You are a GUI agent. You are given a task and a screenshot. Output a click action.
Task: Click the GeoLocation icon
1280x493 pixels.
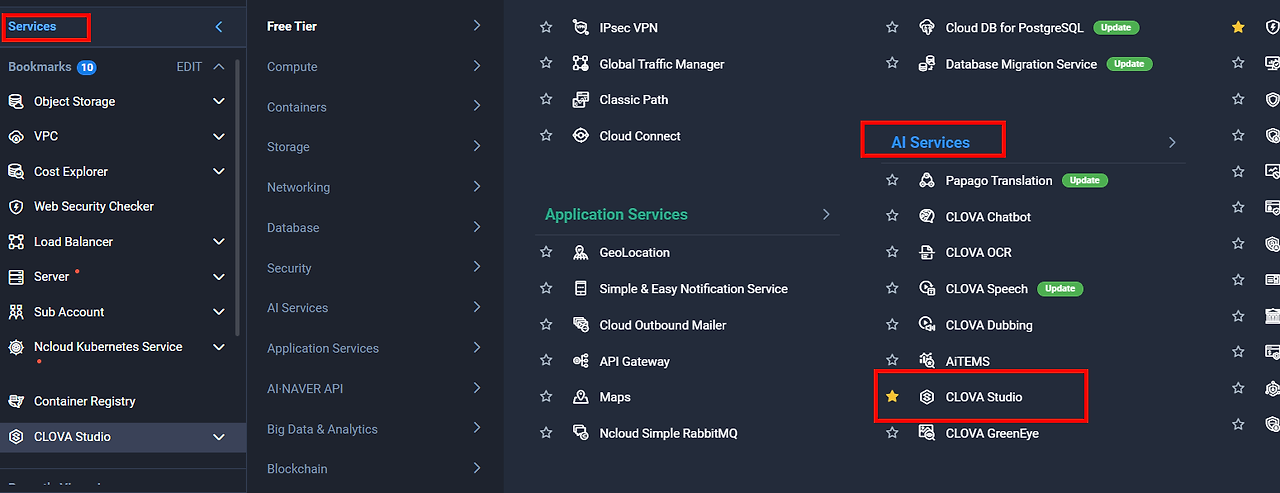coord(581,252)
